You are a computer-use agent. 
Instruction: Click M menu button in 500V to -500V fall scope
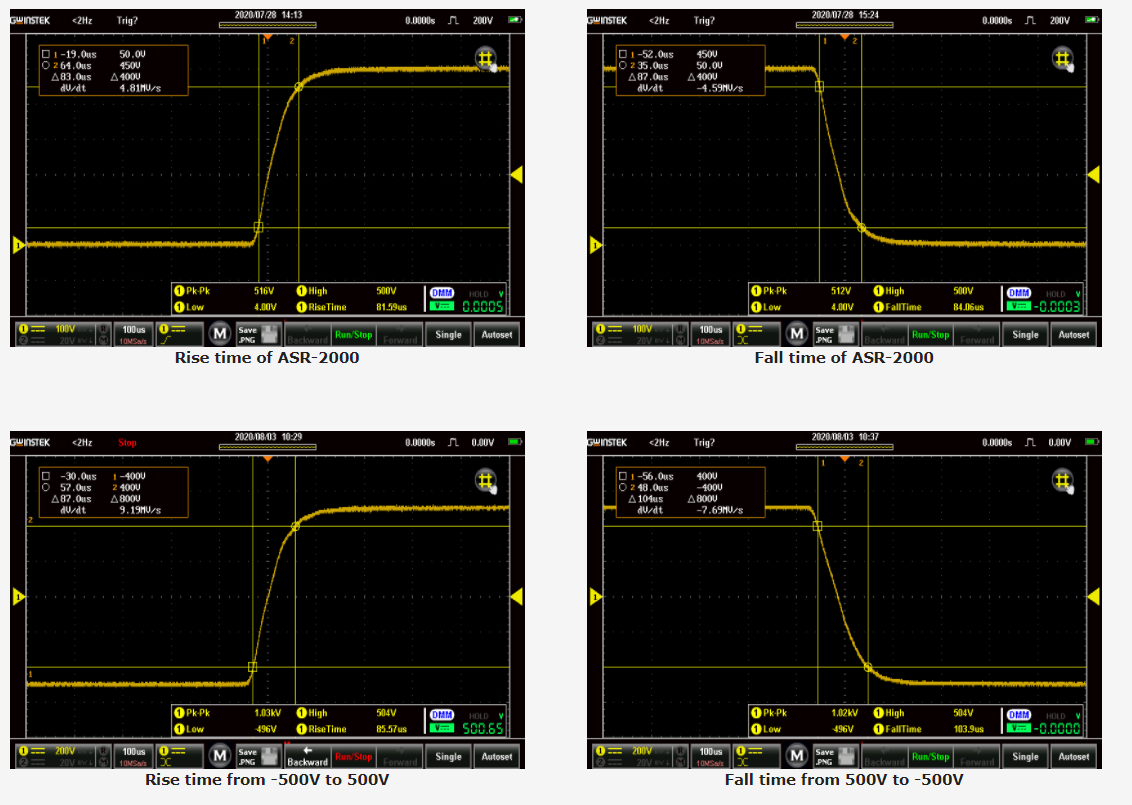796,757
